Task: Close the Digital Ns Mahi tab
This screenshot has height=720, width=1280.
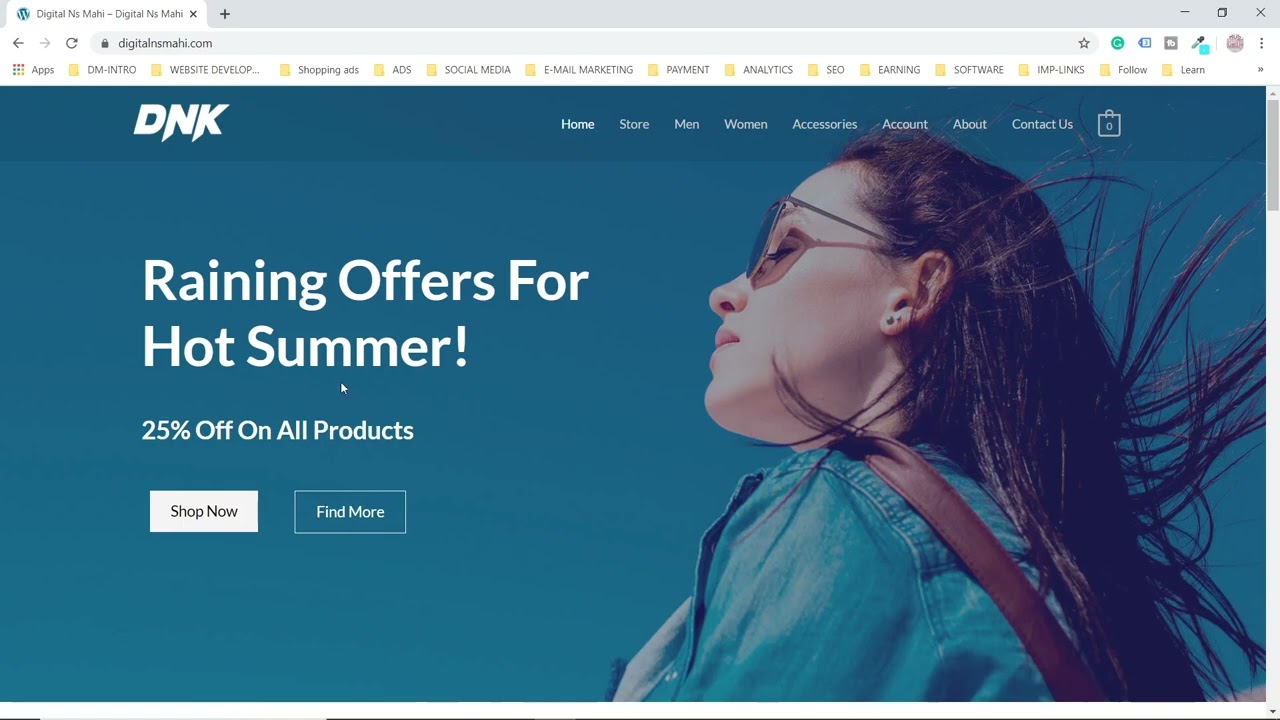Action: point(193,14)
